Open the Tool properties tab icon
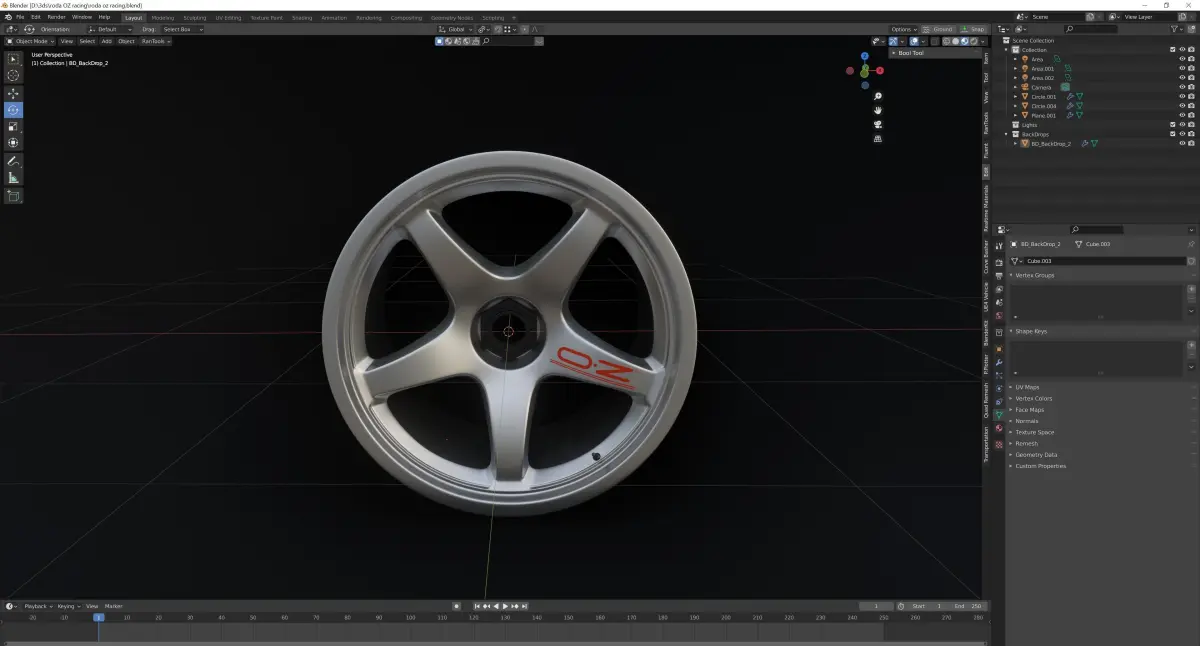The width and height of the screenshot is (1200, 646). [x=999, y=245]
